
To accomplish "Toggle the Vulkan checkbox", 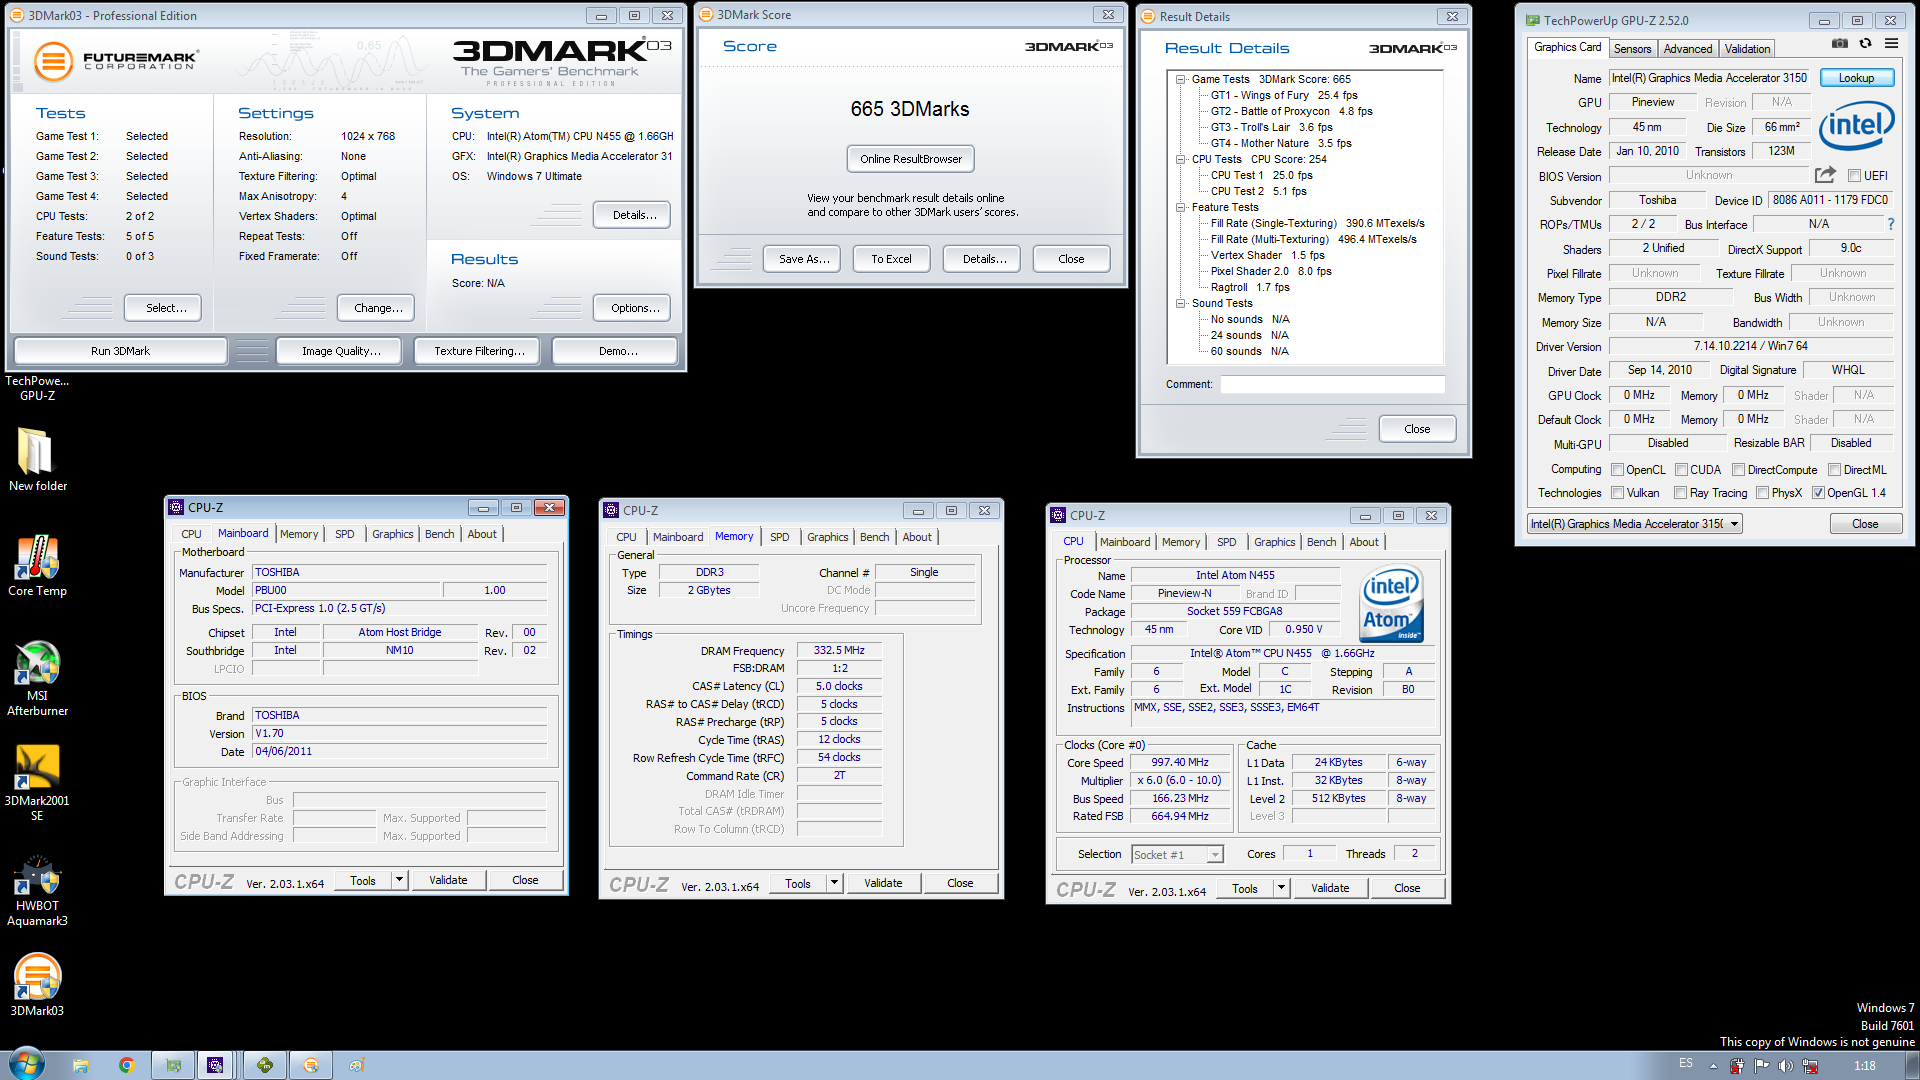I will (x=1617, y=493).
